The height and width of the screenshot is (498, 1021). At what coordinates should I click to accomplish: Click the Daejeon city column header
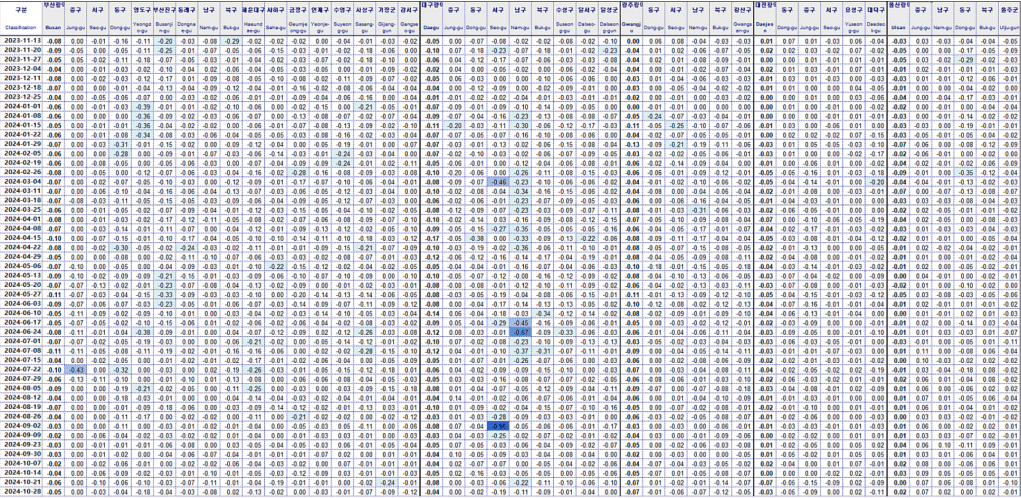[x=764, y=20]
